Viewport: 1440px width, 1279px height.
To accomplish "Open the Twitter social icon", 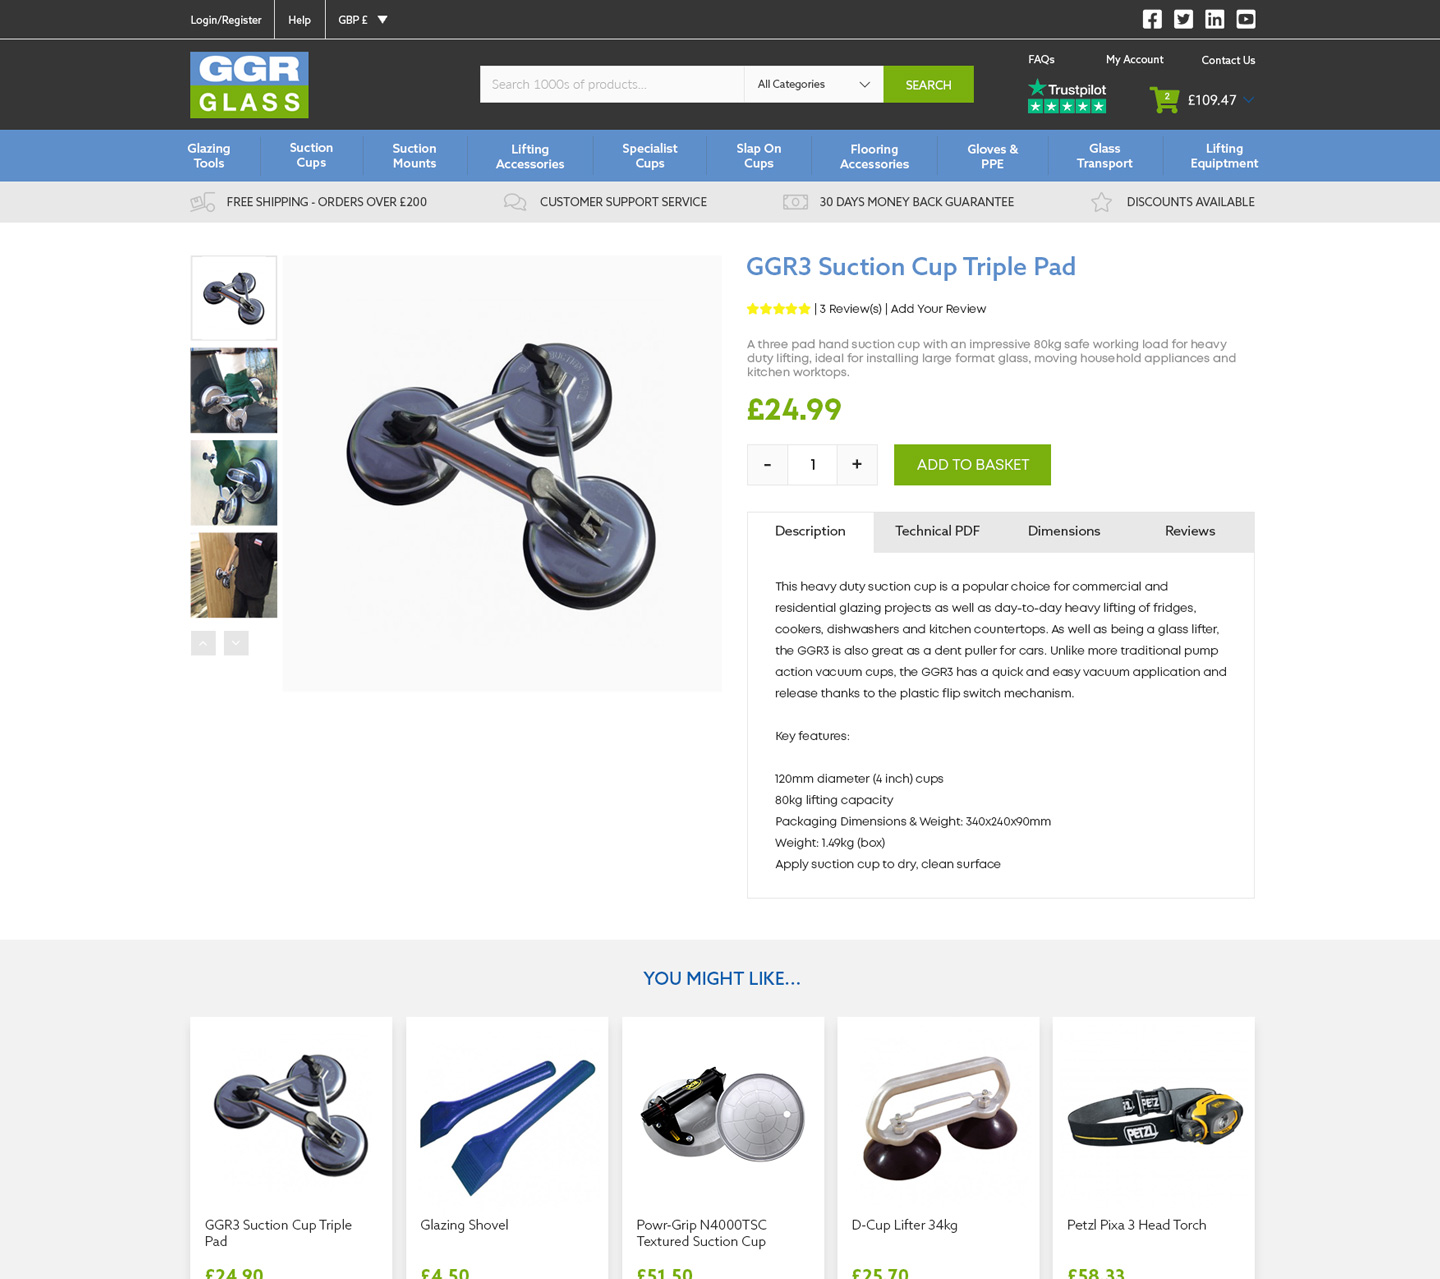I will [1183, 19].
